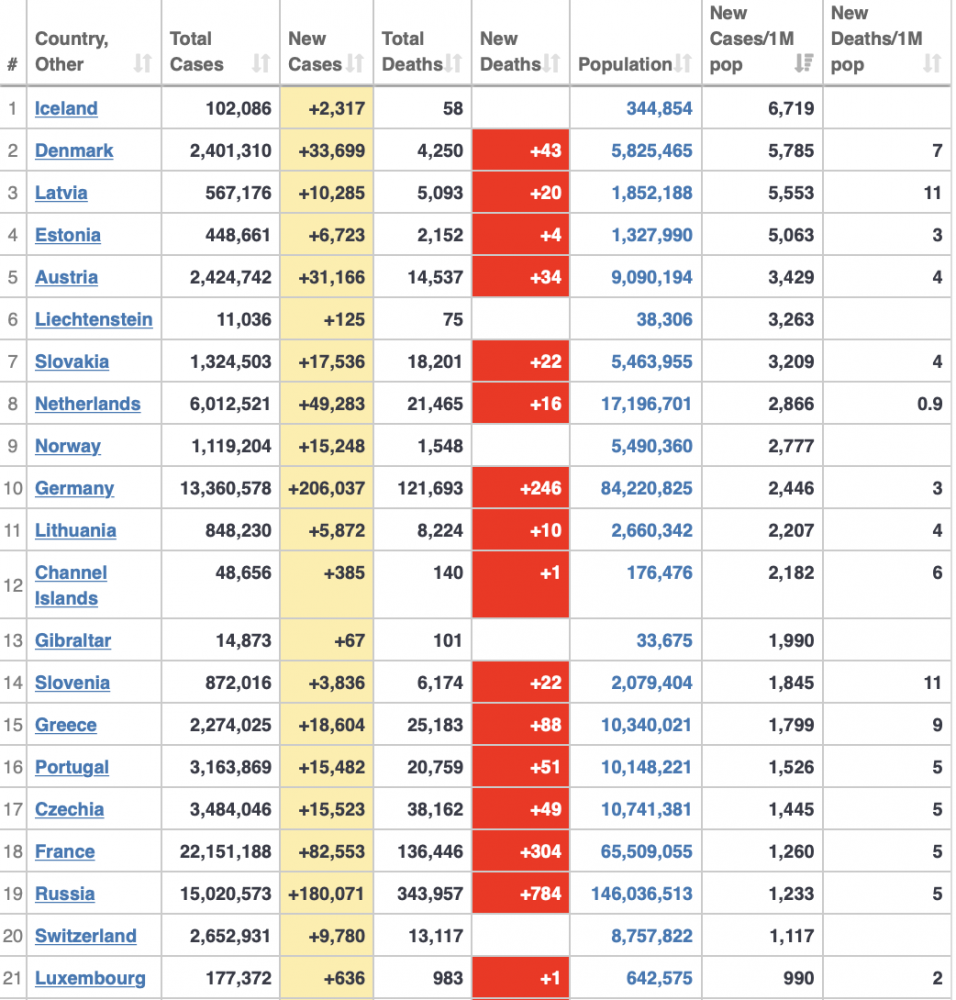
Task: Open Denmark population 5,825,465 link
Action: (x=652, y=151)
